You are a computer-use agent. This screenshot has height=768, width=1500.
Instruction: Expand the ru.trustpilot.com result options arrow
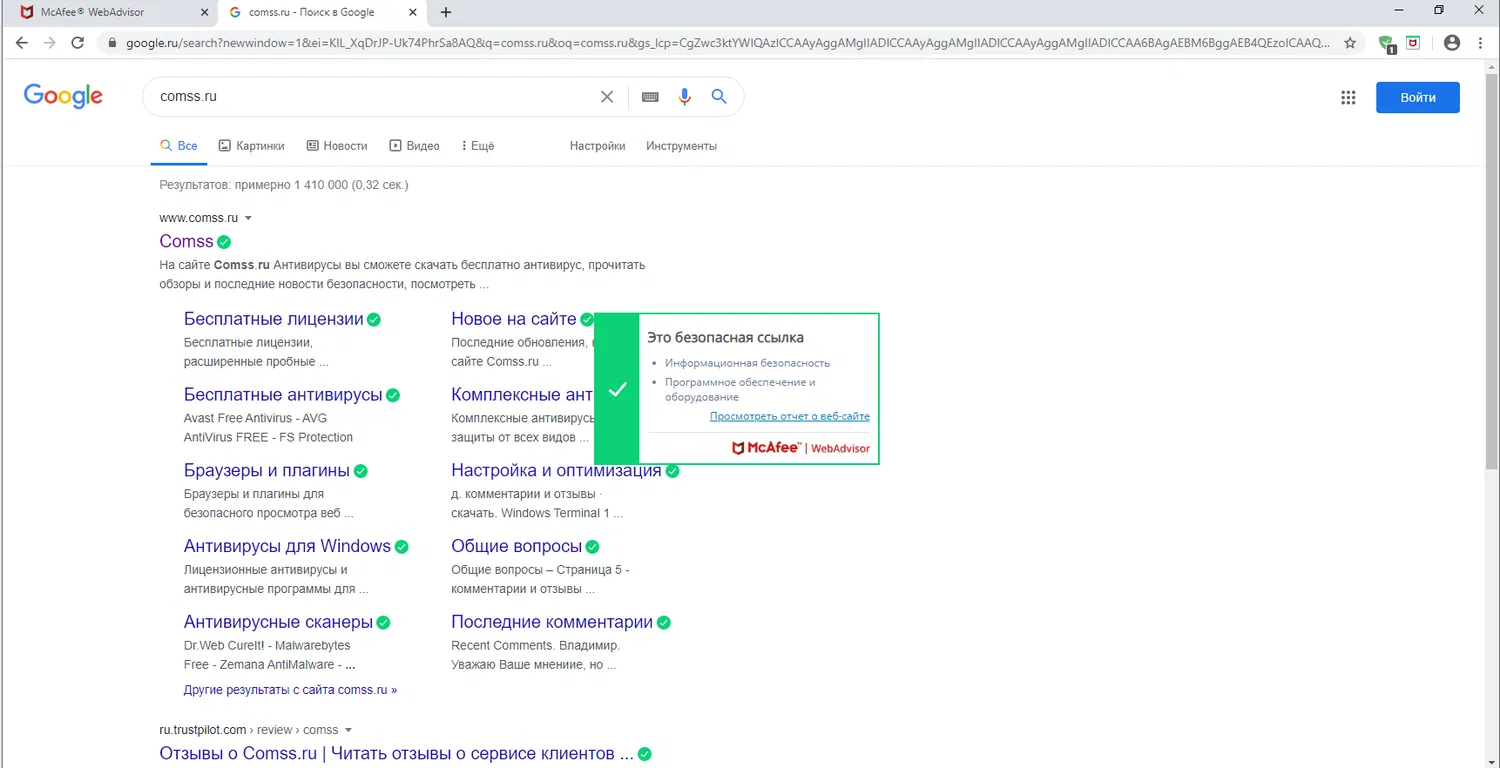click(x=348, y=730)
